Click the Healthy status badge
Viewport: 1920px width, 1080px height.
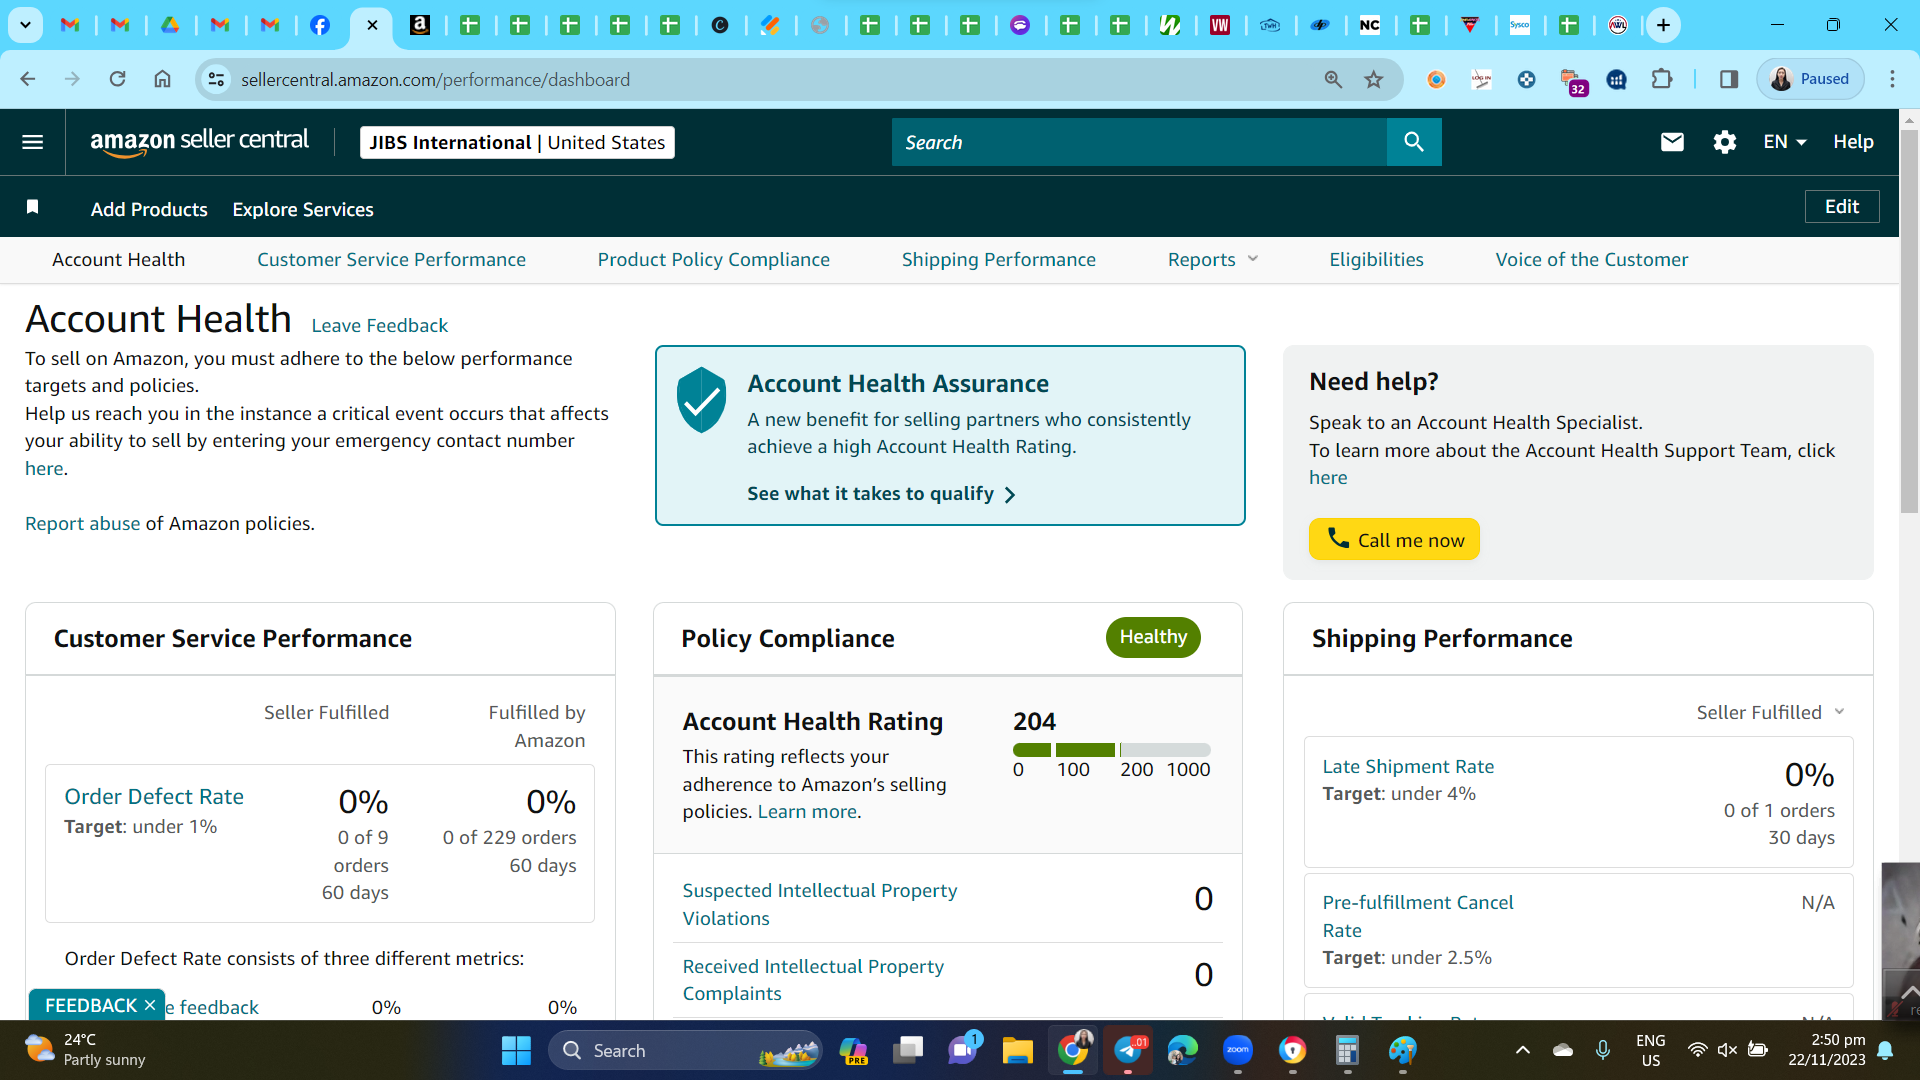click(1153, 637)
